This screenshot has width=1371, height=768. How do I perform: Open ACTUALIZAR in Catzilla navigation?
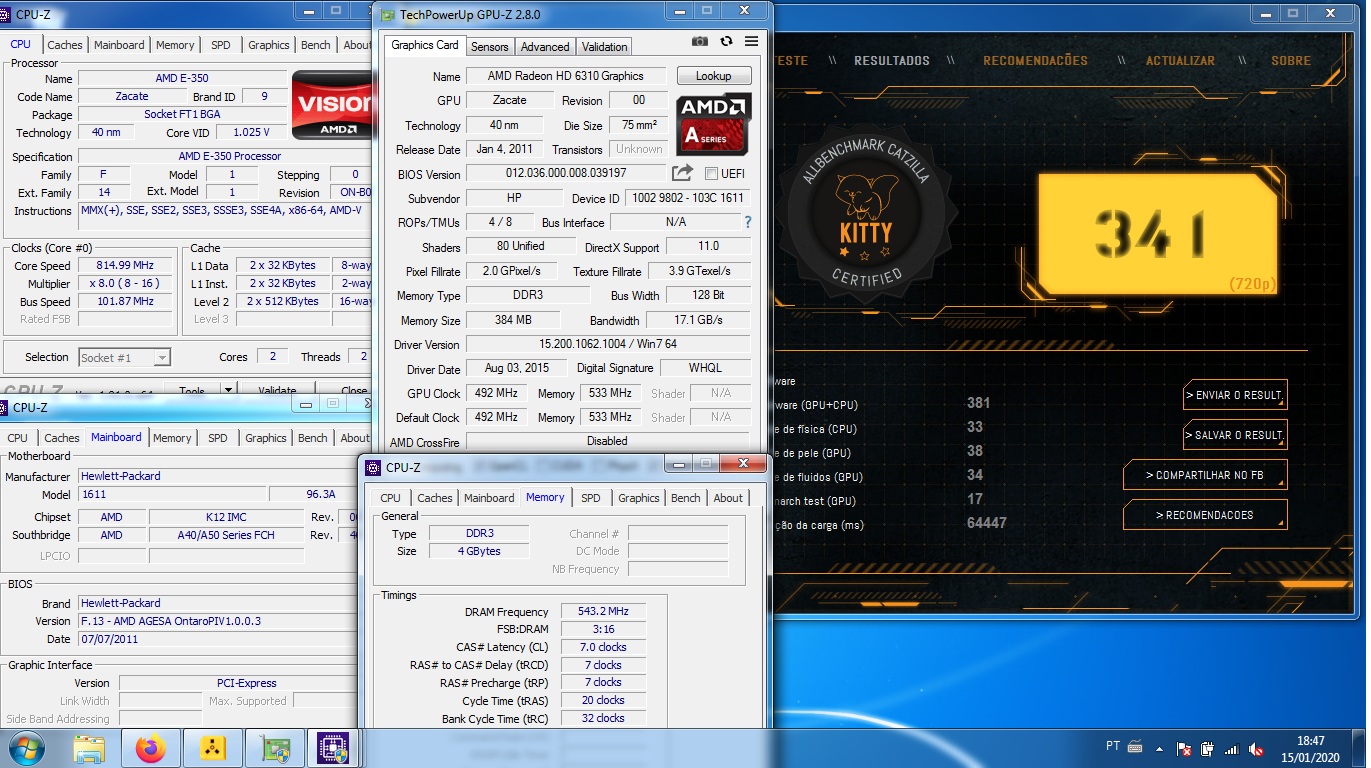(x=1180, y=61)
